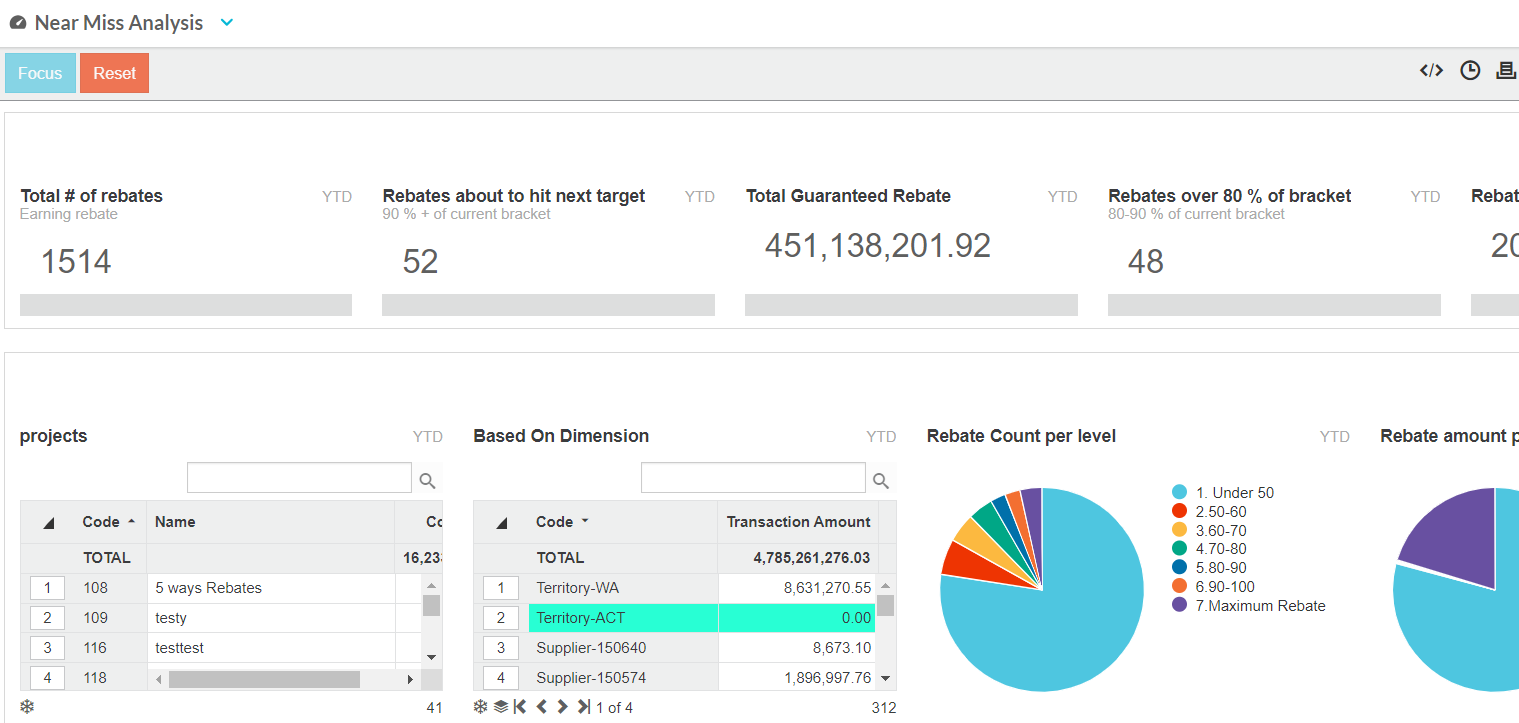Go to previous page in Based On Dimension
Image resolution: width=1519 pixels, height=723 pixels.
[541, 707]
